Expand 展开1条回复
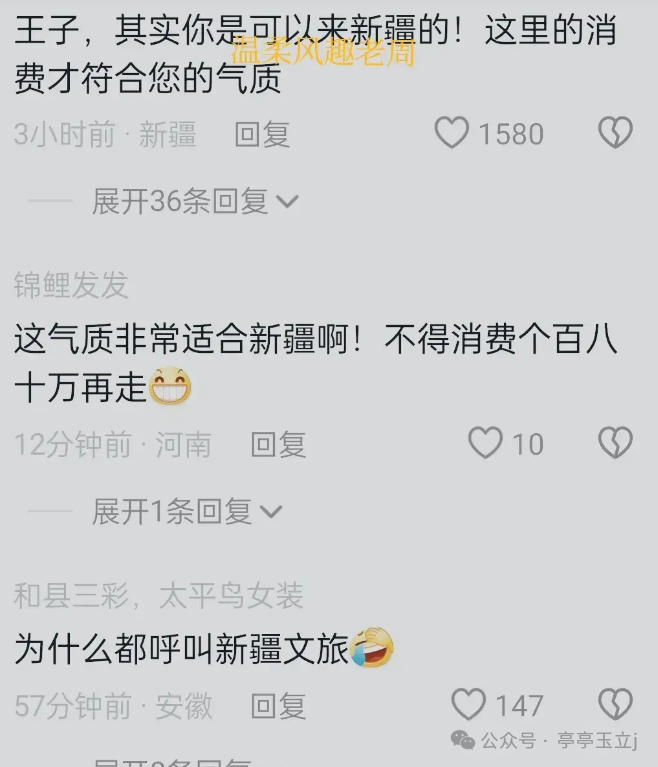The height and width of the screenshot is (767, 658). tap(187, 512)
